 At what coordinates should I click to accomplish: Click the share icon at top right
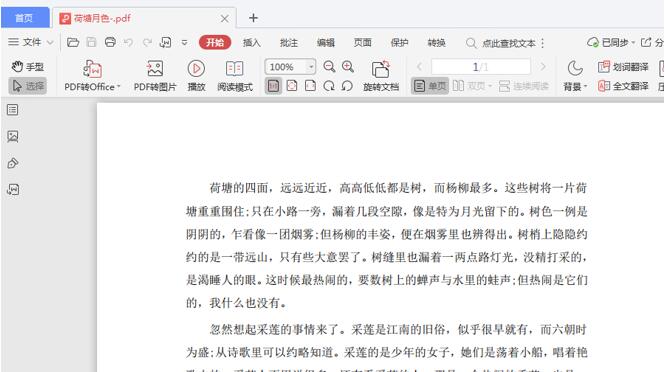(x=646, y=42)
